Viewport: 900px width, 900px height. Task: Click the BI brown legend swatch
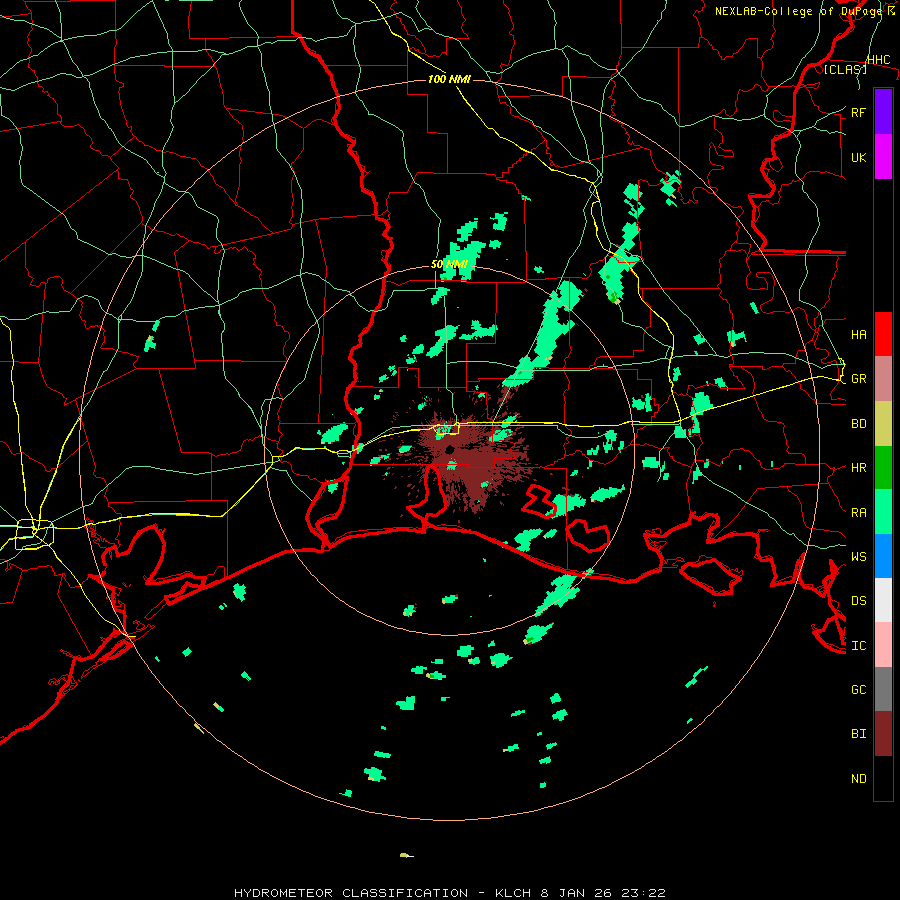tap(883, 734)
